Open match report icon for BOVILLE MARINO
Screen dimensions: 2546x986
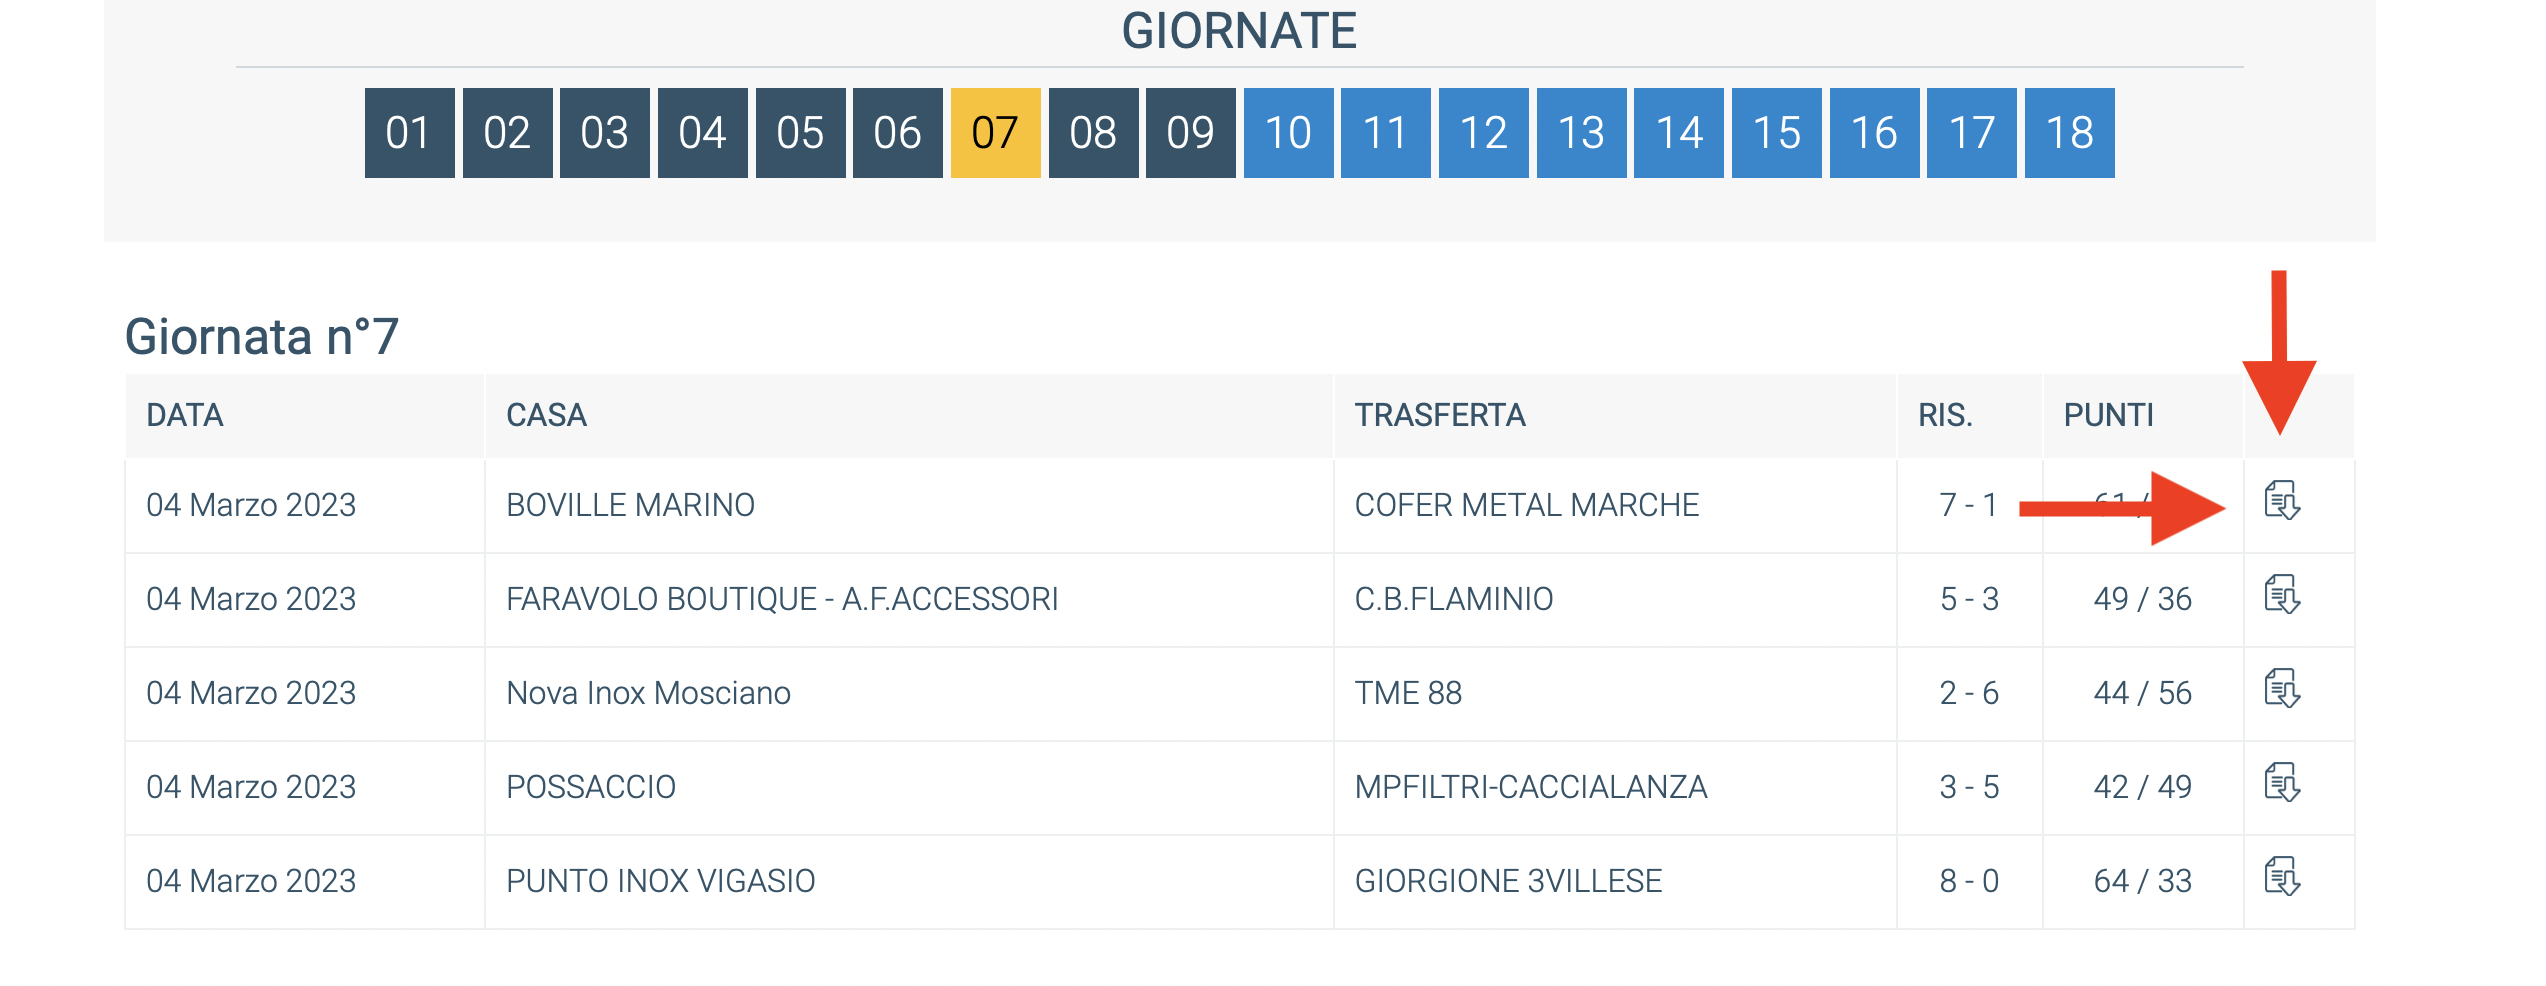tap(2282, 501)
